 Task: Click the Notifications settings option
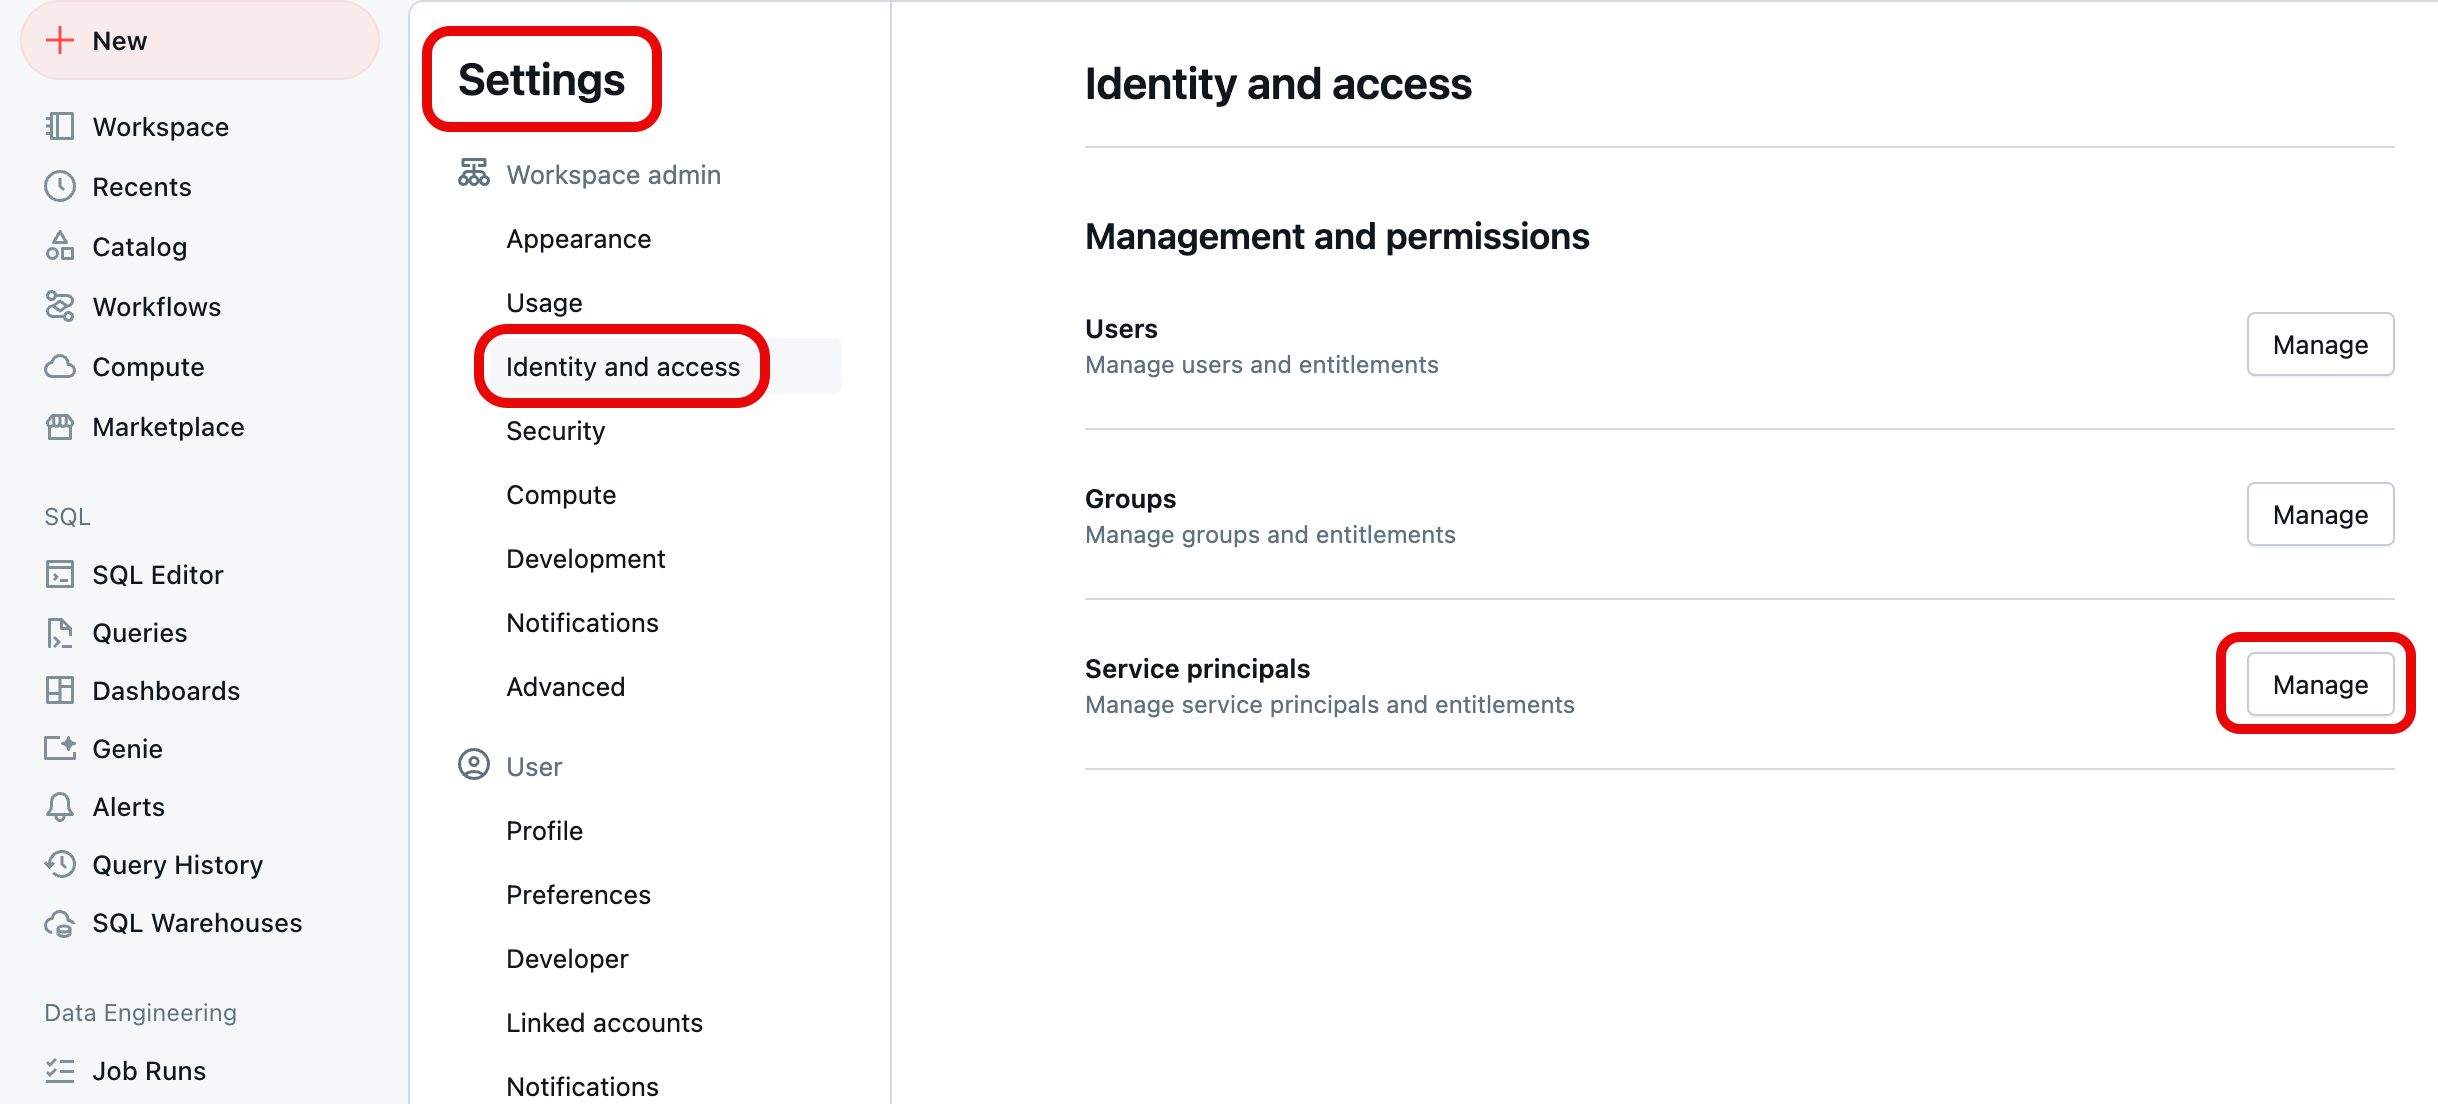coord(583,620)
